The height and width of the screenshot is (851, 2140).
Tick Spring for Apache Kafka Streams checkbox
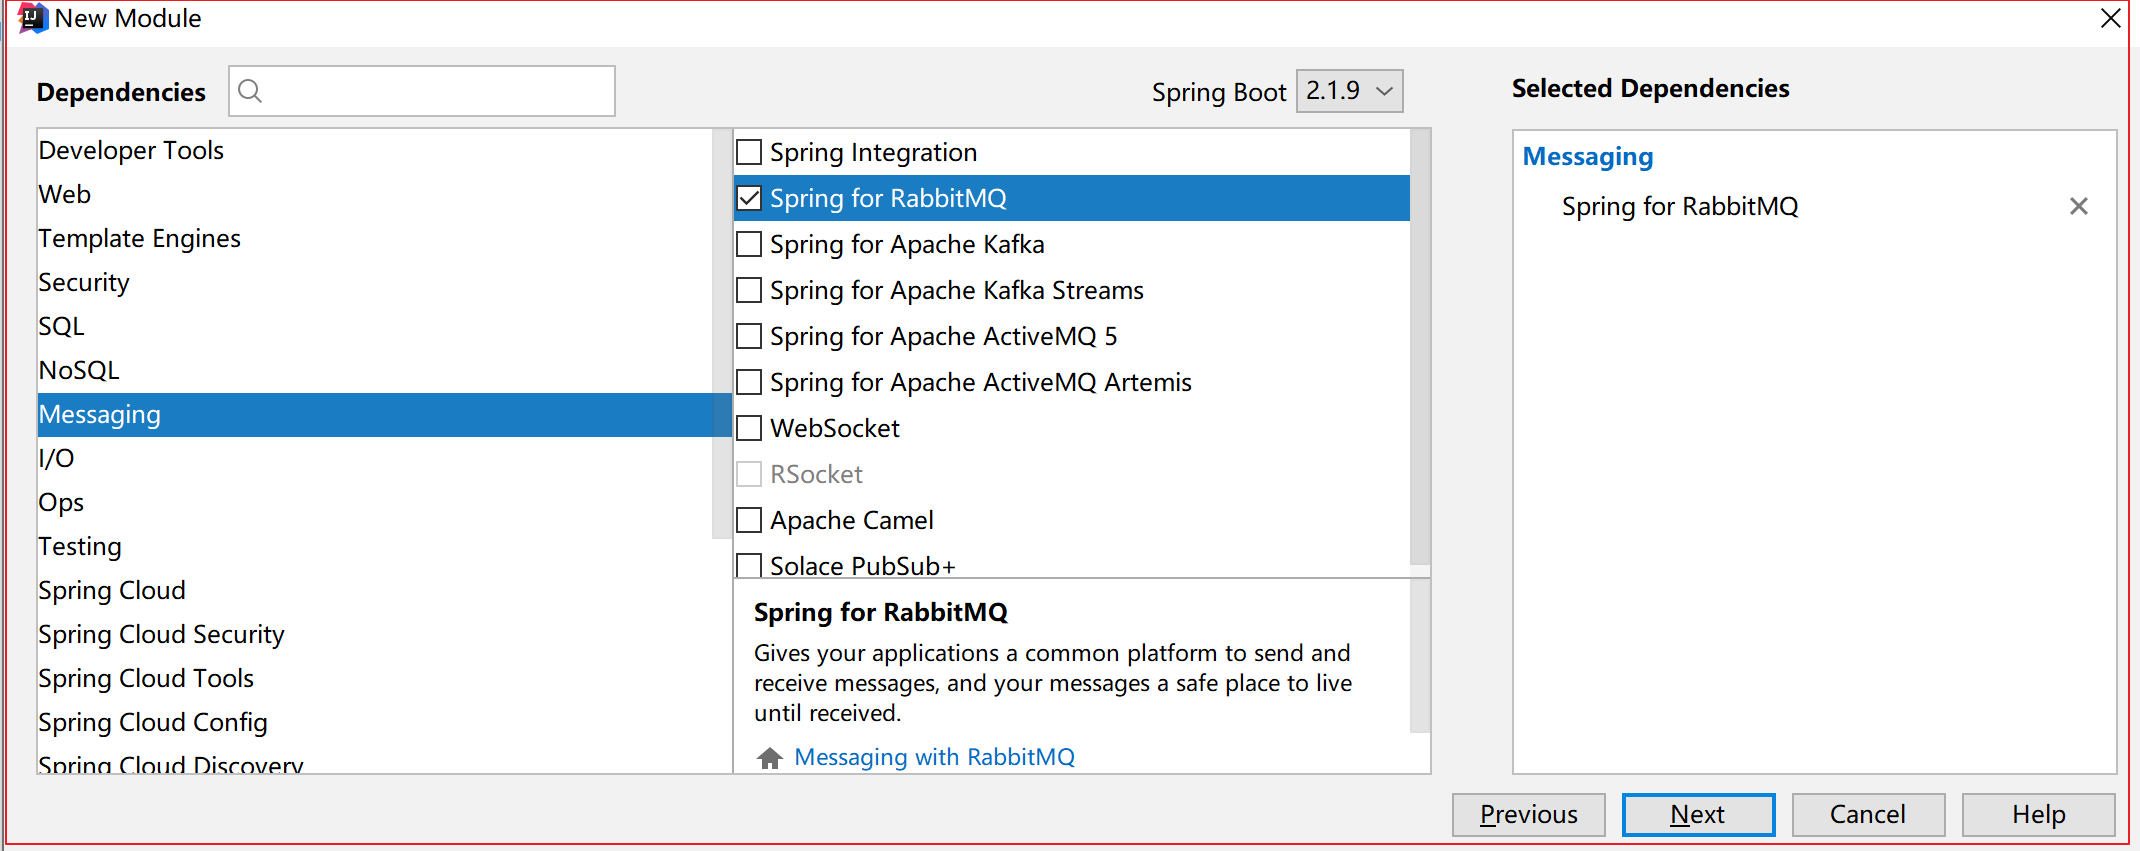[749, 290]
